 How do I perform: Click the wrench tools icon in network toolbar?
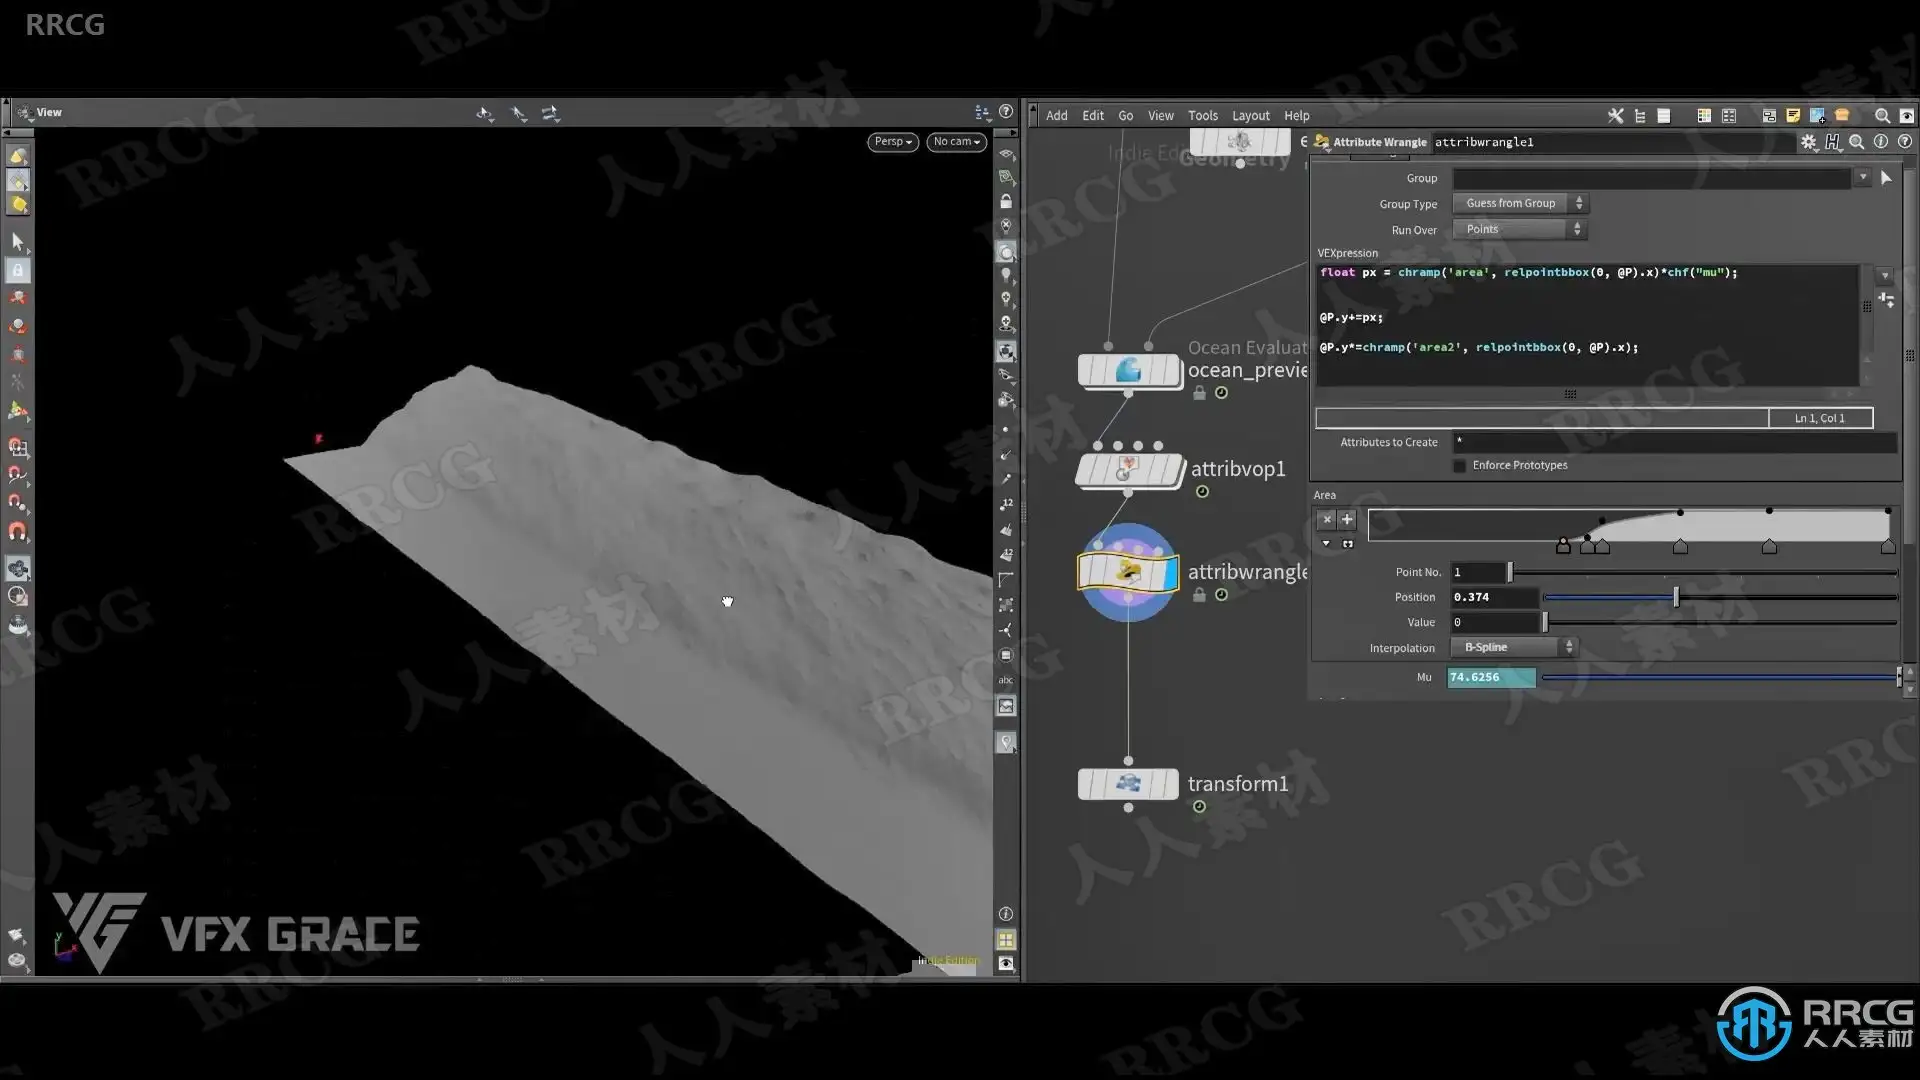(x=1615, y=116)
